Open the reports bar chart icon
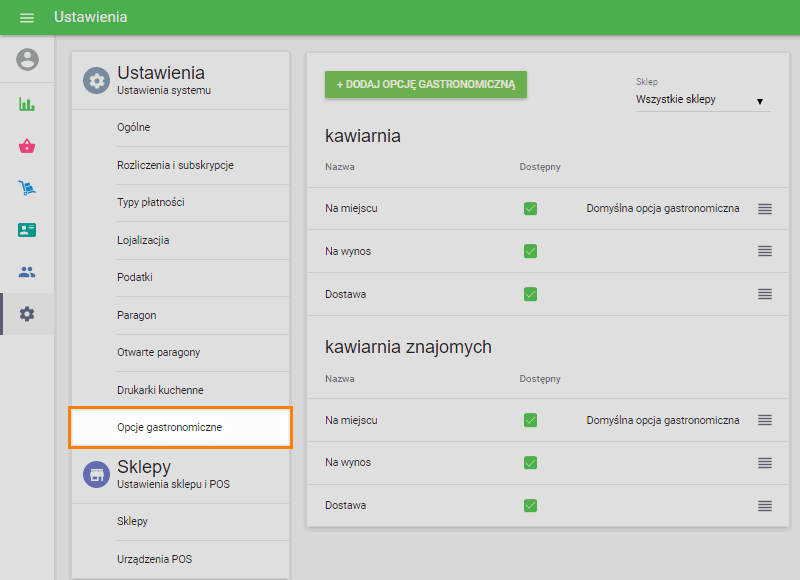This screenshot has height=580, width=800. coord(27,104)
